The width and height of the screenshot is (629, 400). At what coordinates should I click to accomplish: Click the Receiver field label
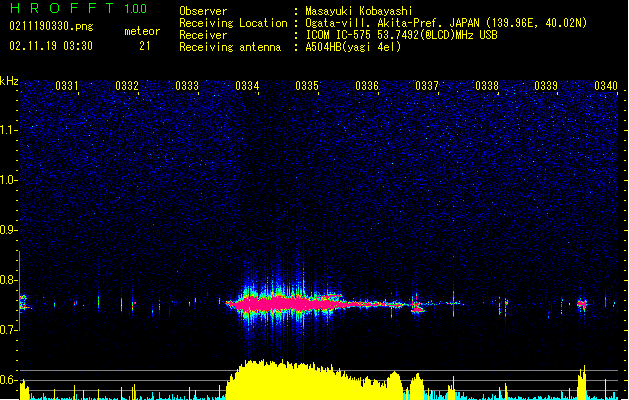(203, 35)
